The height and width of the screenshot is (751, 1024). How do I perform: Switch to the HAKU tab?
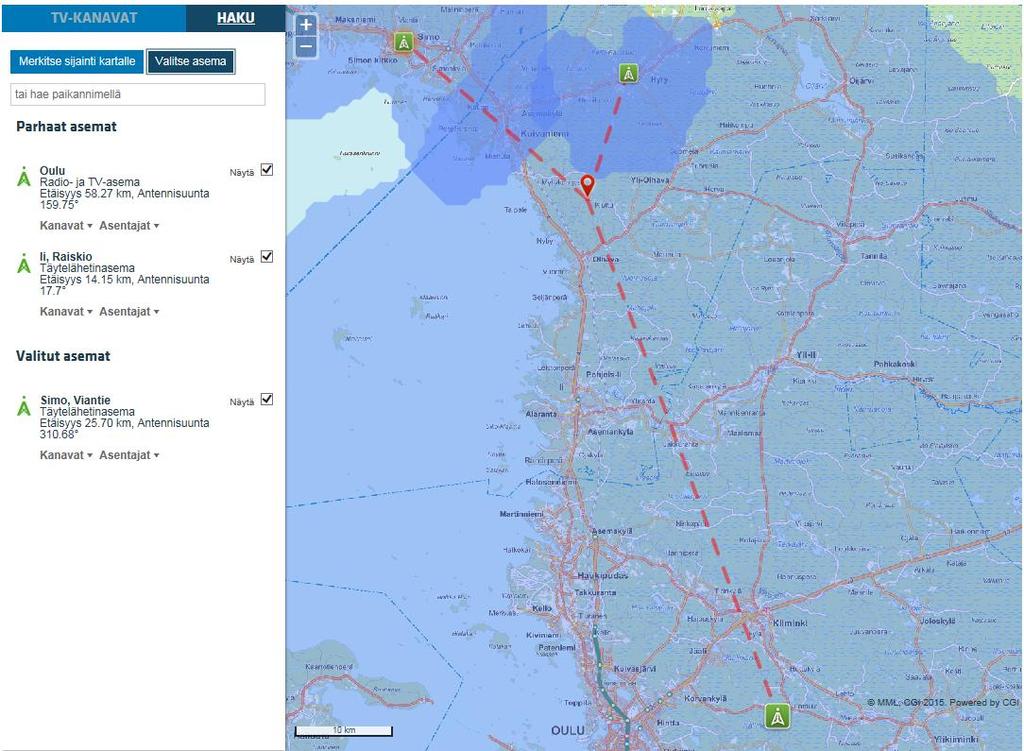pyautogui.click(x=236, y=18)
